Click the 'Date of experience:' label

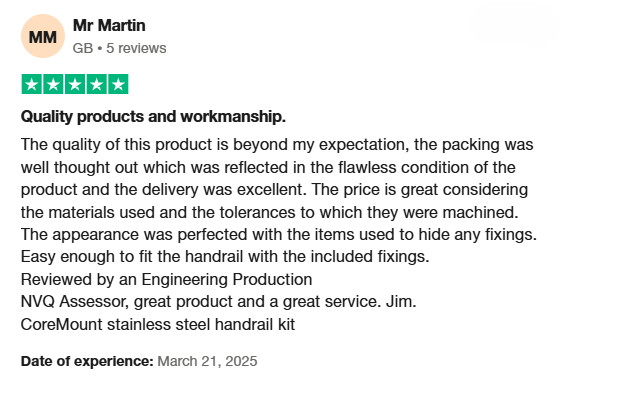pos(87,361)
